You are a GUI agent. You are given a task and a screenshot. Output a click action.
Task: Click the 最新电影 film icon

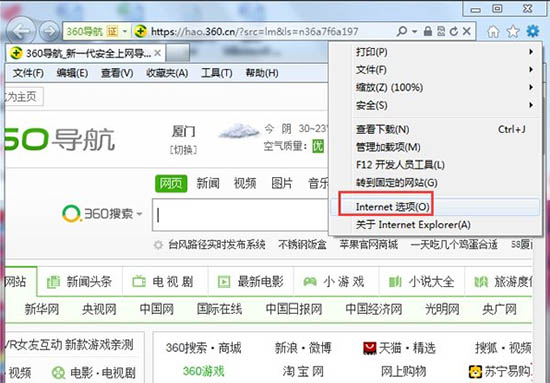[224, 282]
